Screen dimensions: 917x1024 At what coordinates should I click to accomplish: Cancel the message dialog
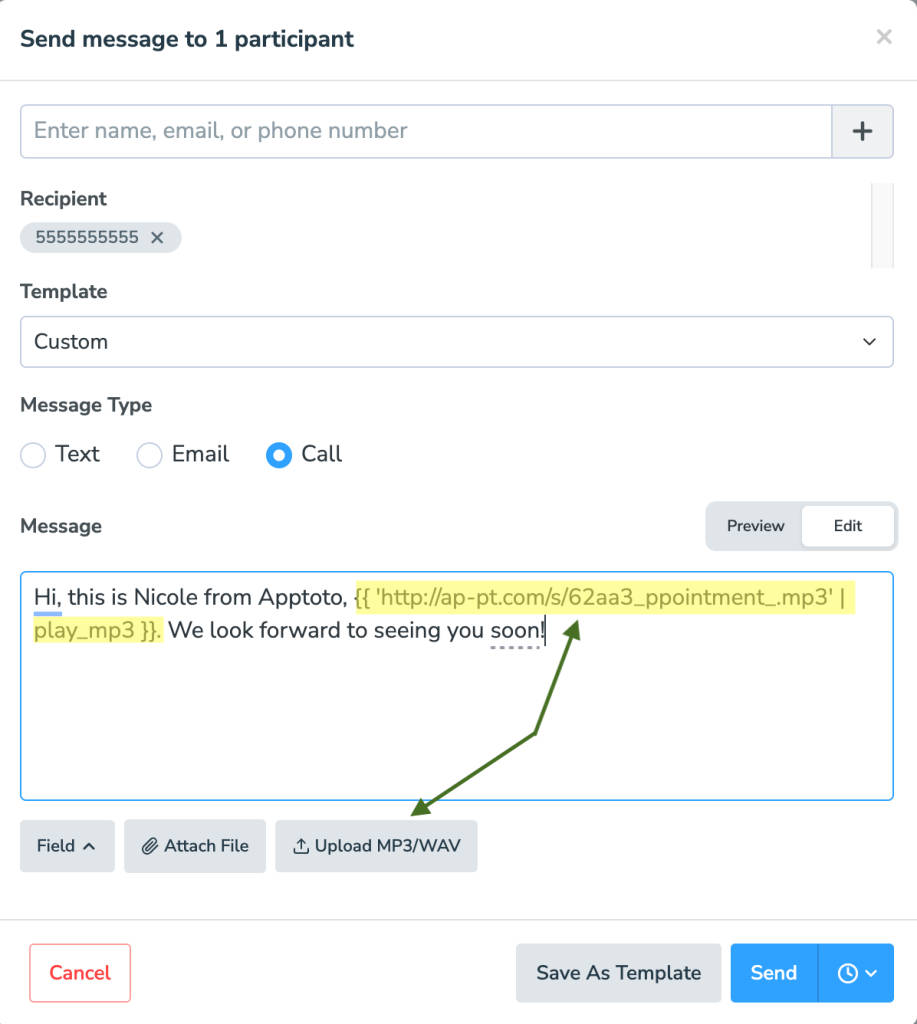pyautogui.click(x=80, y=973)
